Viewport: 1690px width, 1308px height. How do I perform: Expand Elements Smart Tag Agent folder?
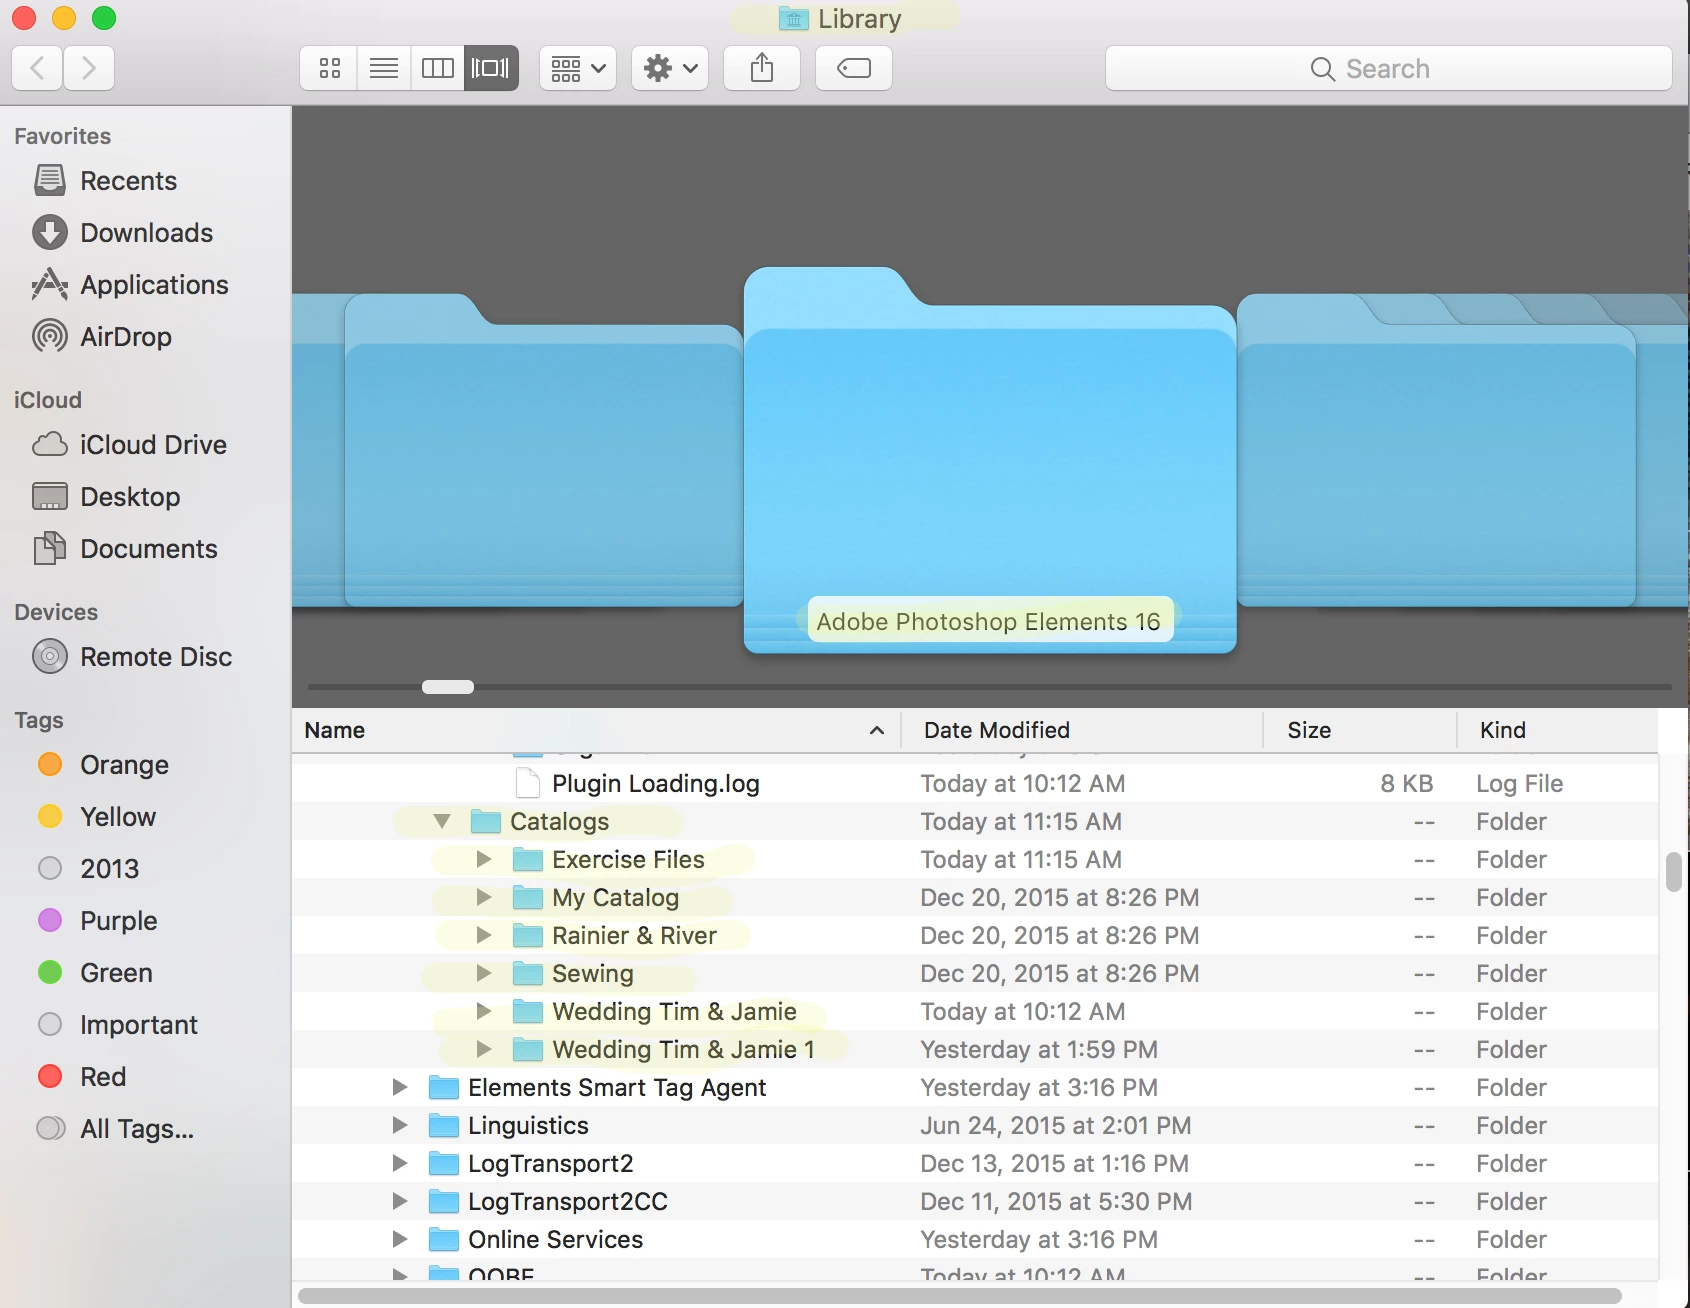(400, 1087)
